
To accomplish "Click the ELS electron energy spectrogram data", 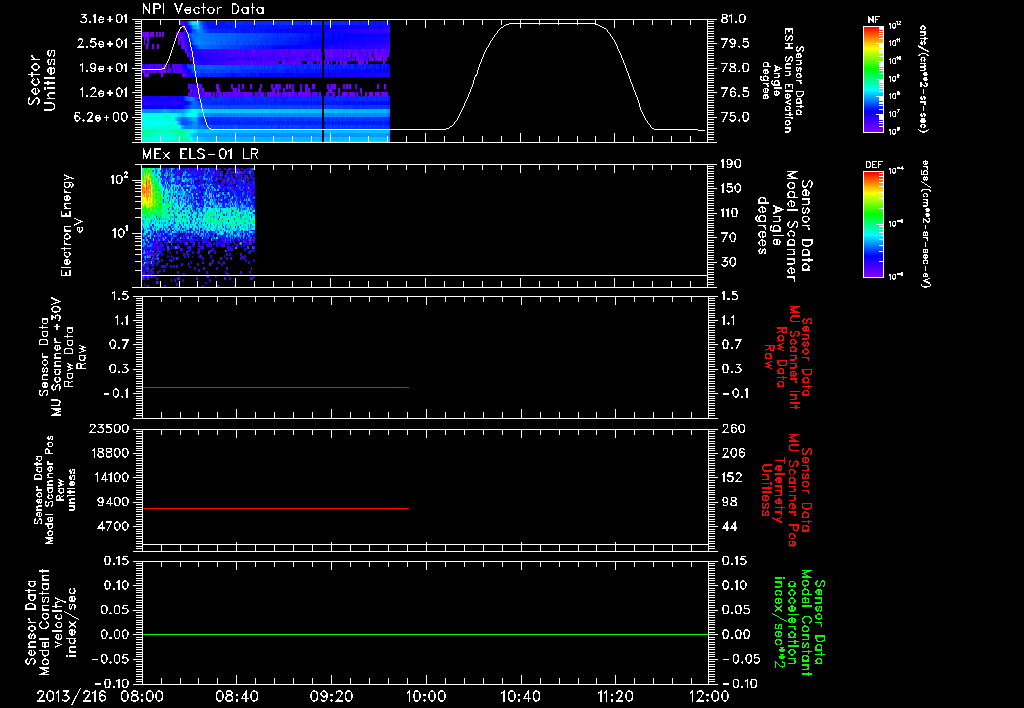I will pyautogui.click(x=198, y=227).
